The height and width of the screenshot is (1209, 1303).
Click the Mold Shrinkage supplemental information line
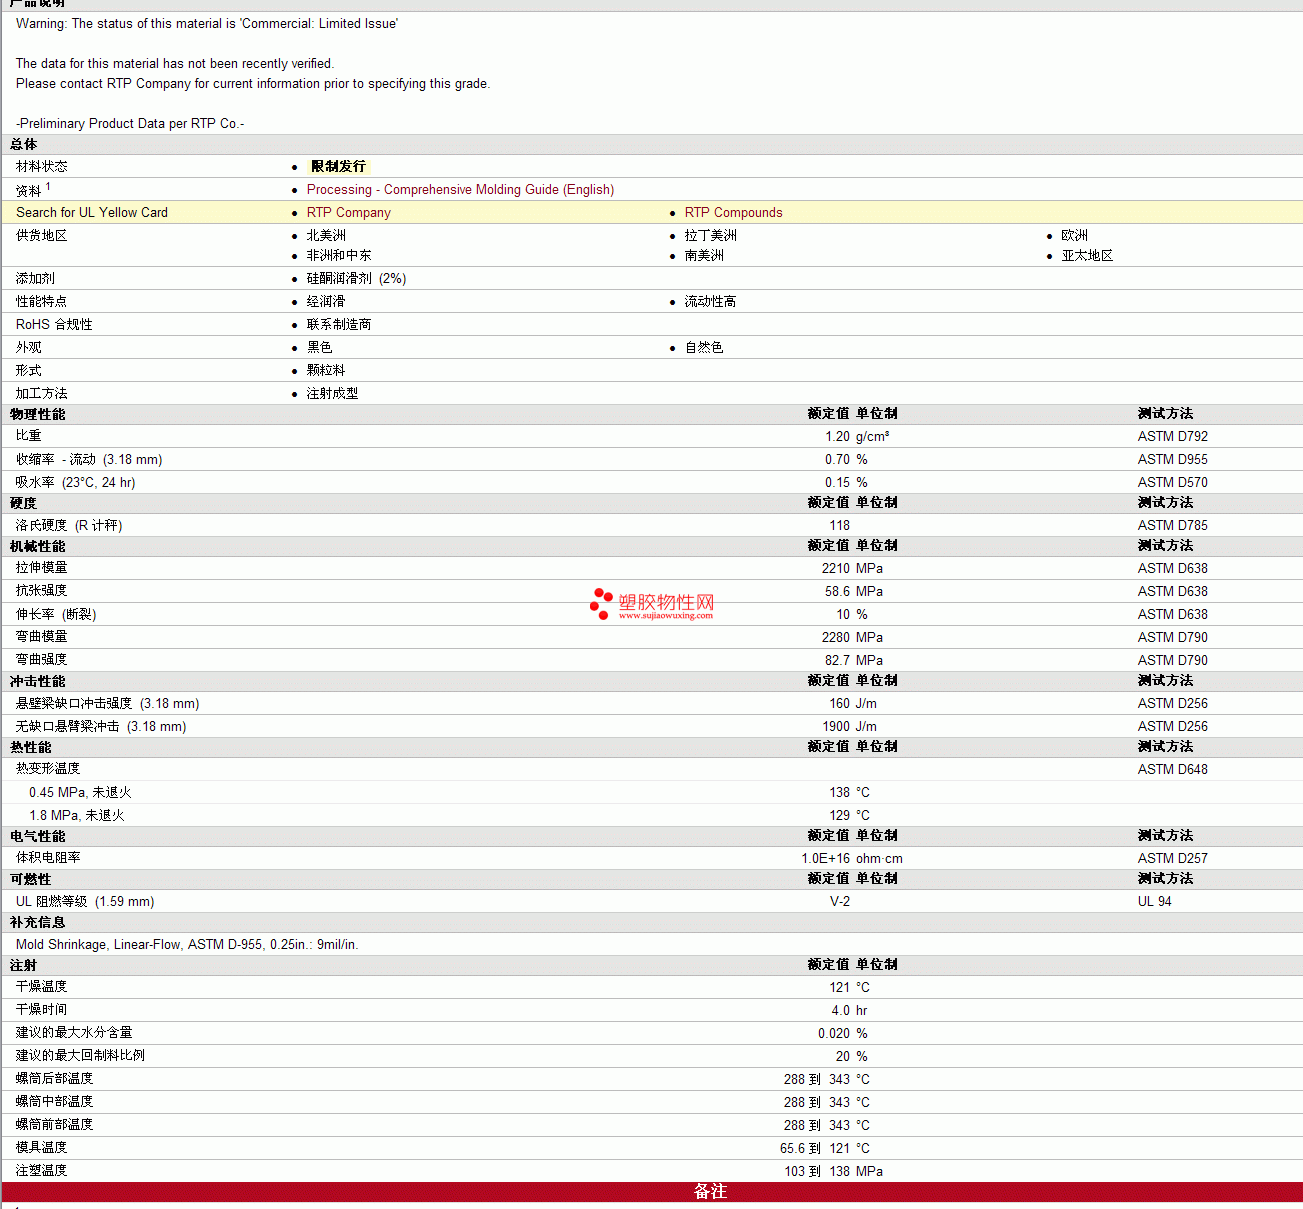(x=187, y=945)
